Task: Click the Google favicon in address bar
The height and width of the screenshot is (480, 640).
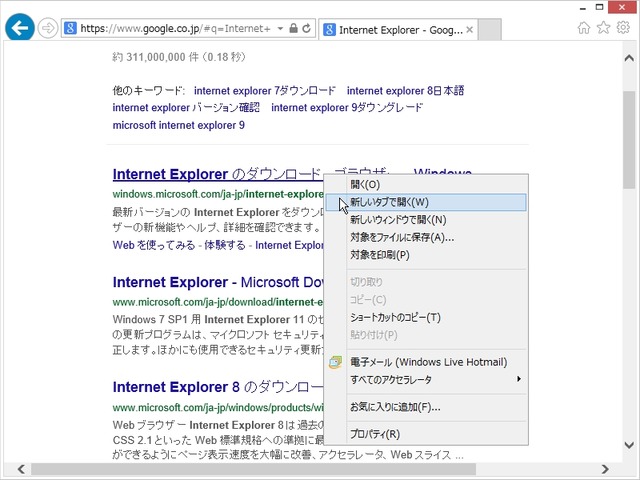Action: click(70, 28)
